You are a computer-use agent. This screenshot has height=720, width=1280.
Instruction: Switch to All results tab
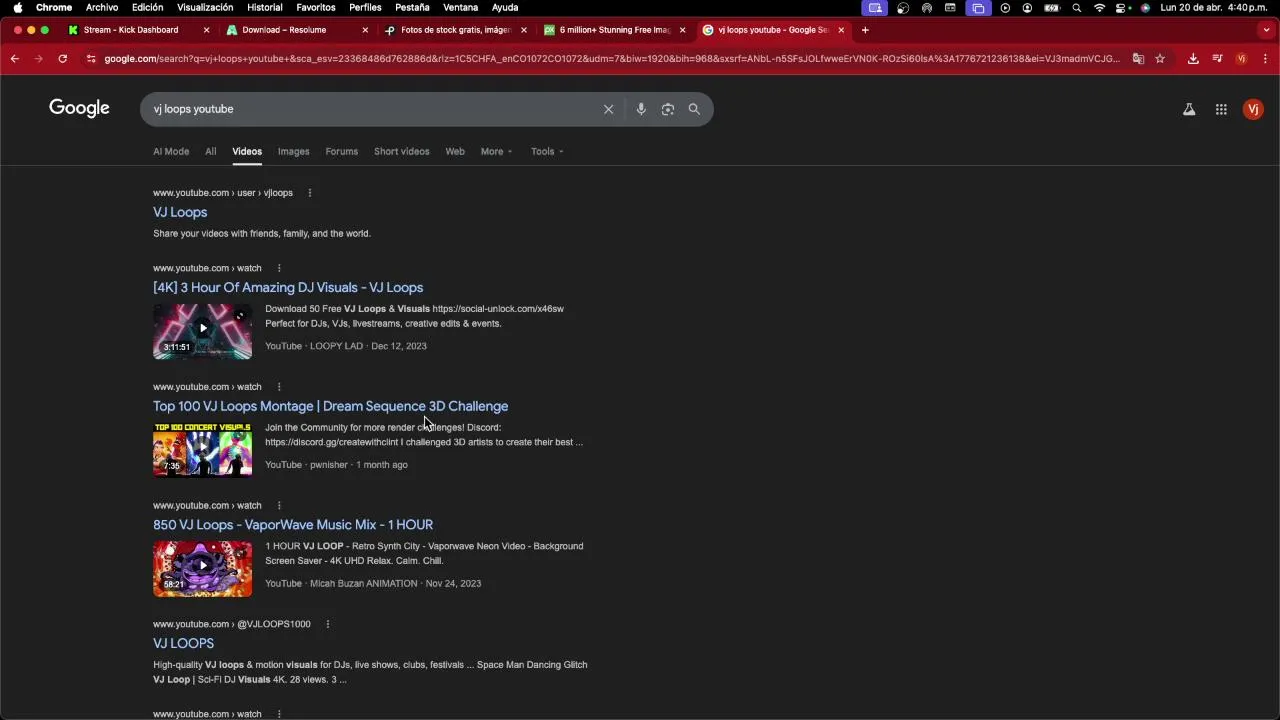pyautogui.click(x=210, y=152)
